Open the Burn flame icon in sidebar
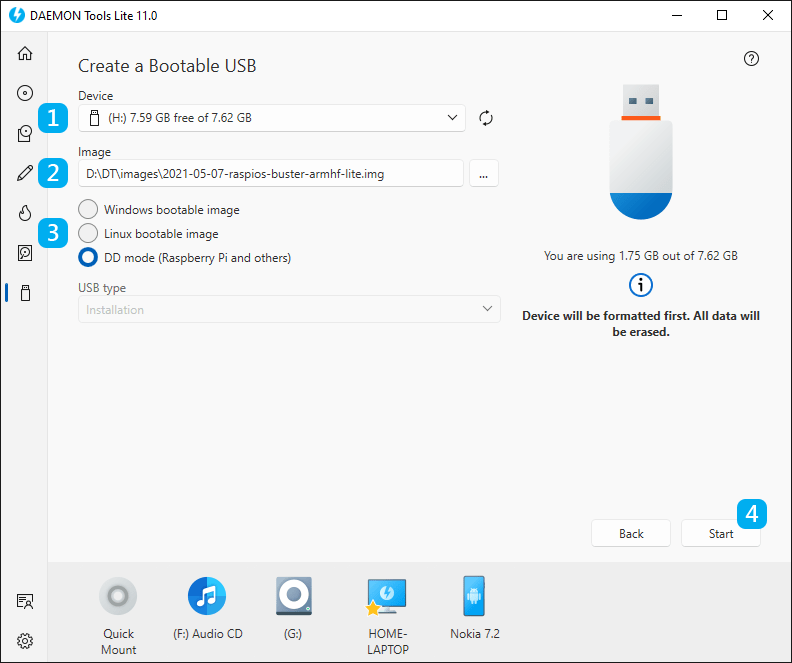 (x=25, y=213)
